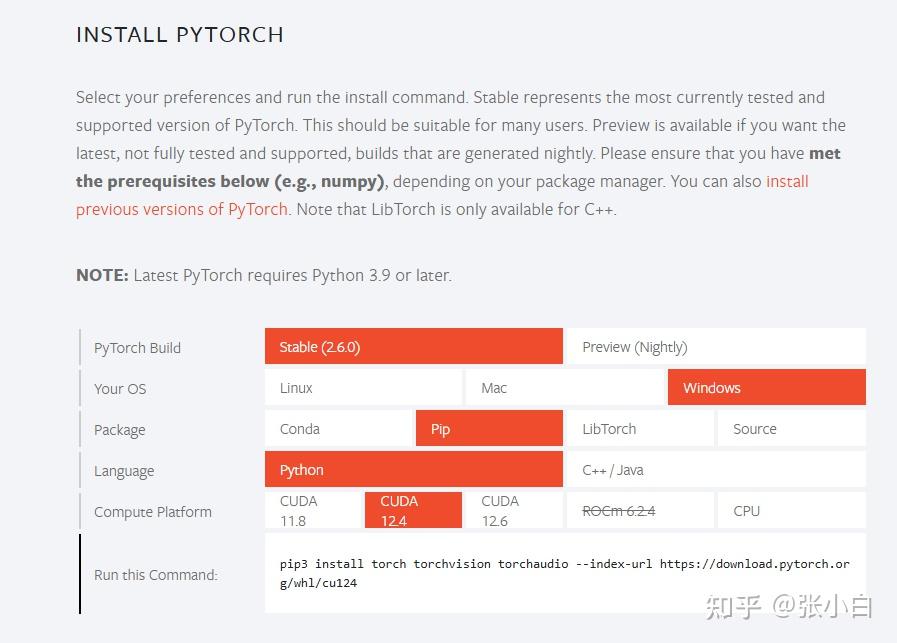Select CUDA 12.4 compute platform
Screen dimensions: 897x643
point(413,510)
